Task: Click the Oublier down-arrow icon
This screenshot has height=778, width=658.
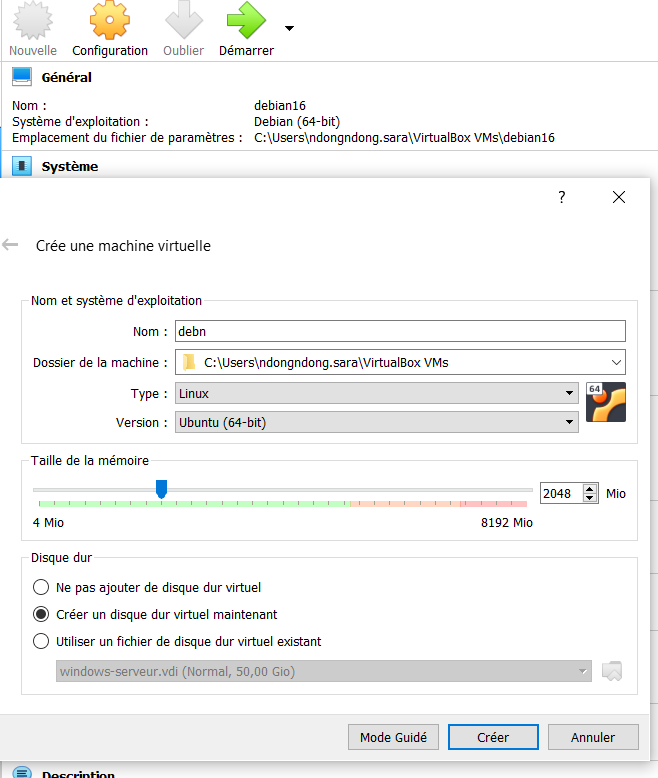Action: [x=184, y=20]
